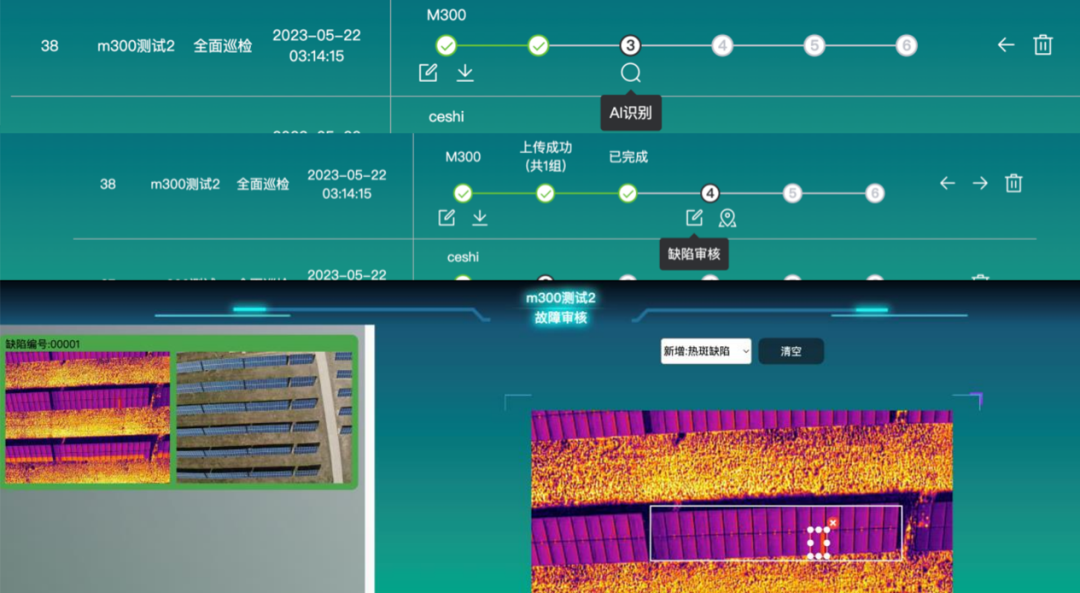This screenshot has width=1080, height=593.
Task: Click the AI识别 magnifier icon under step 3
Action: coord(630,73)
